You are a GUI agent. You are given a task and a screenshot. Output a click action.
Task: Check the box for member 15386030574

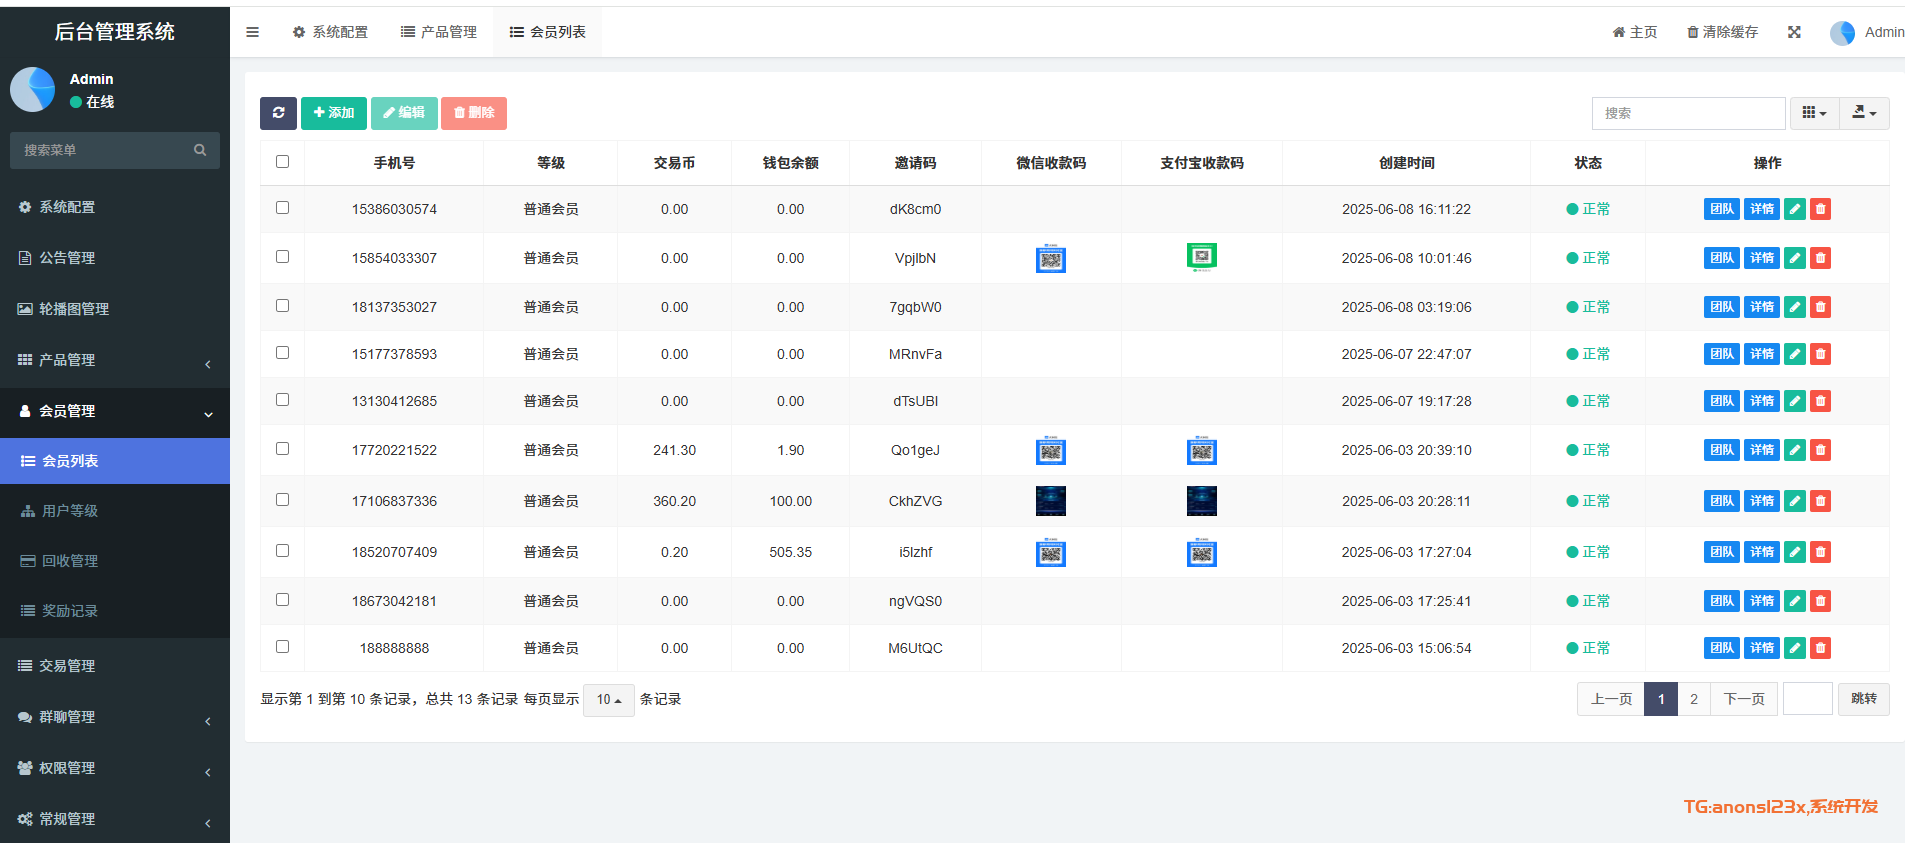(x=283, y=208)
